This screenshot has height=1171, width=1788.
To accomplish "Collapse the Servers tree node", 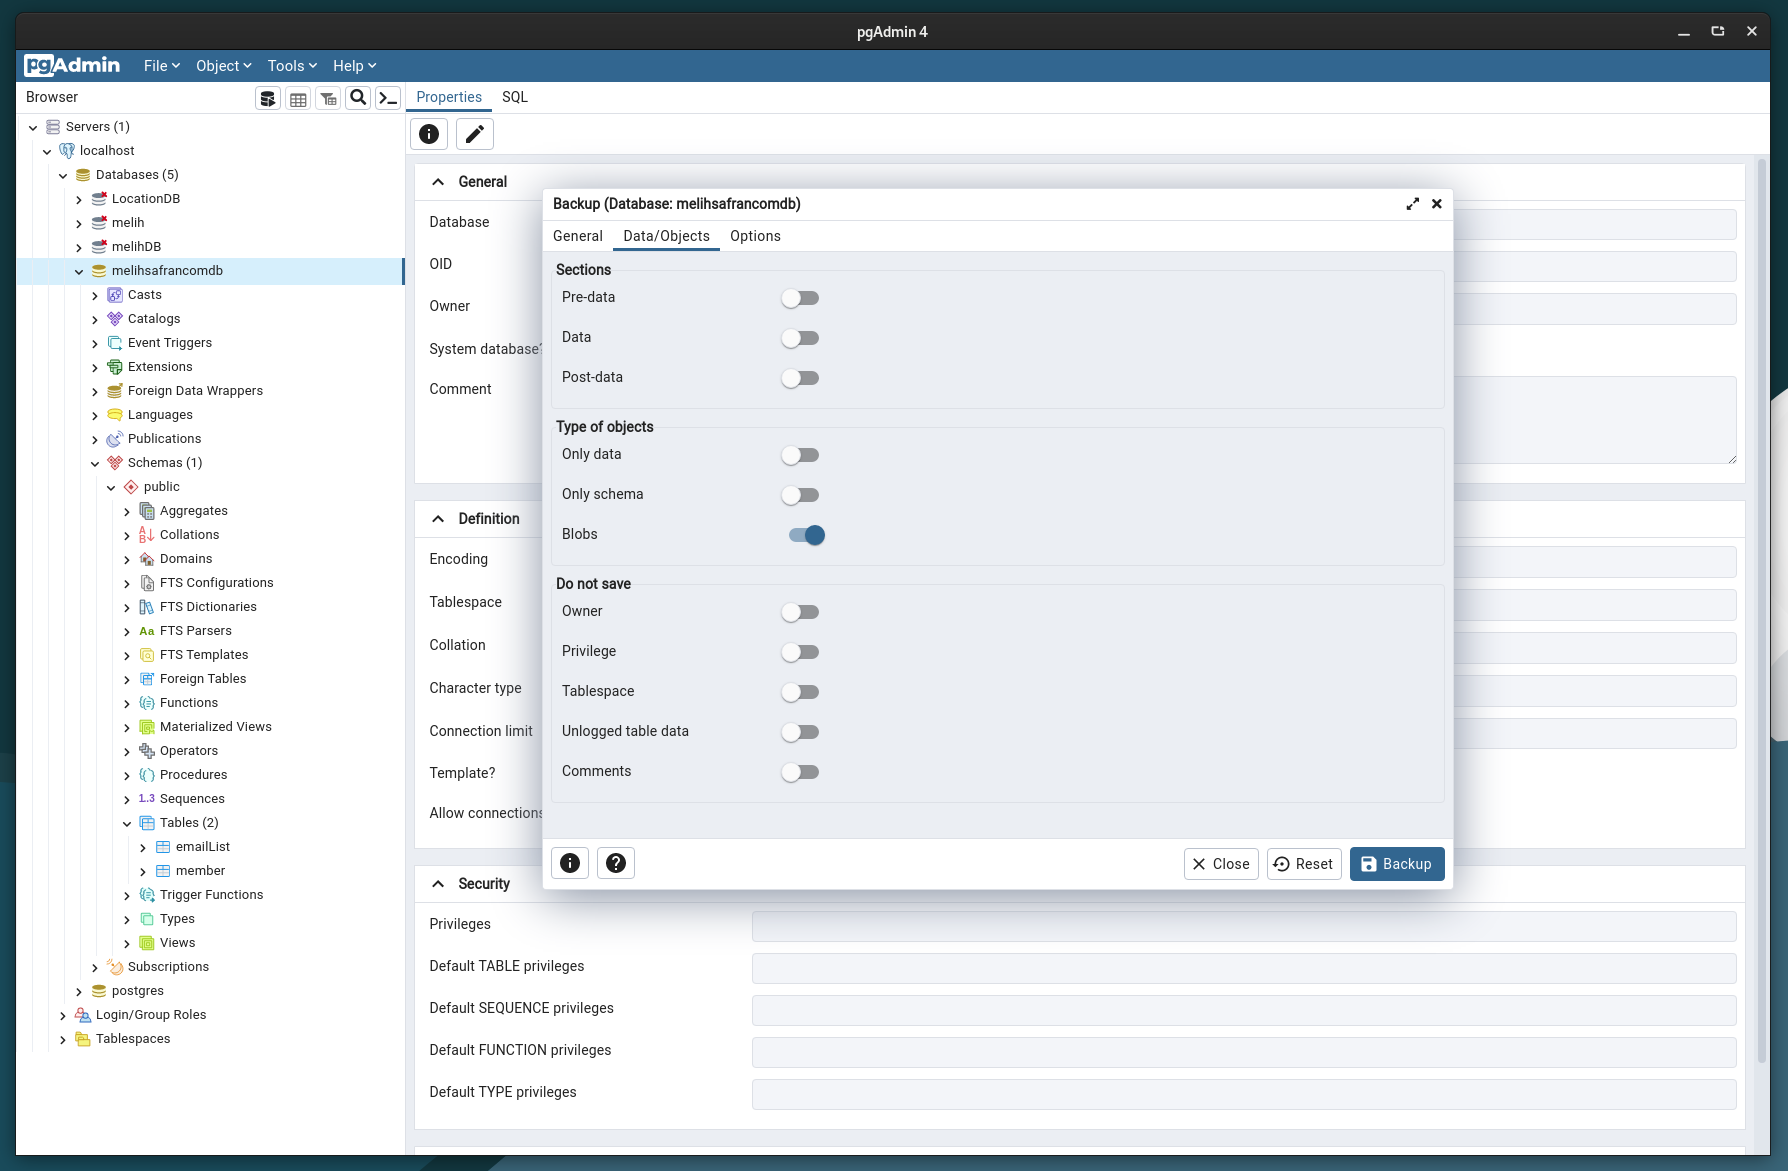I will pyautogui.click(x=33, y=127).
